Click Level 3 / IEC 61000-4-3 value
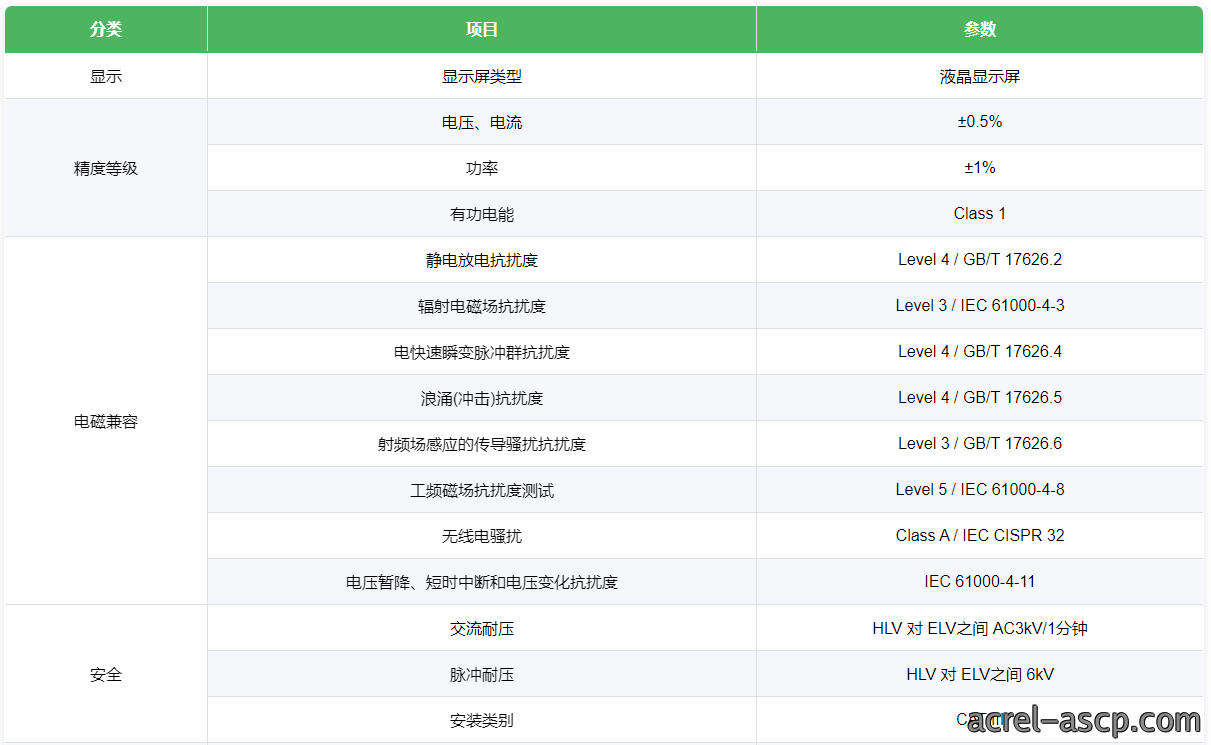Viewport: 1211px width, 745px height. tap(980, 306)
